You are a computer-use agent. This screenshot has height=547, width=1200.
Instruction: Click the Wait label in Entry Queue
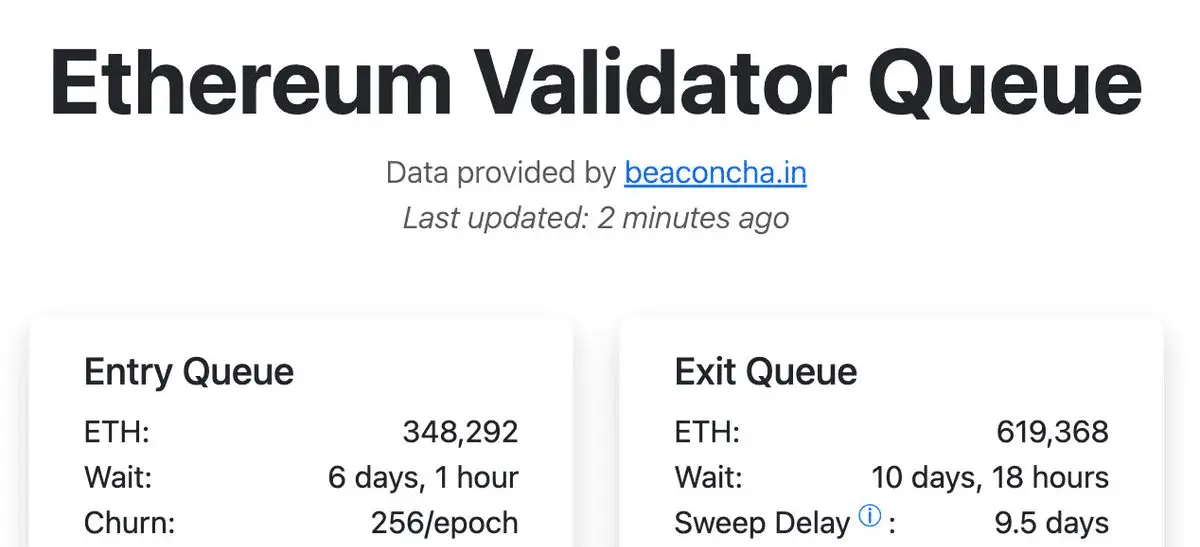point(118,477)
